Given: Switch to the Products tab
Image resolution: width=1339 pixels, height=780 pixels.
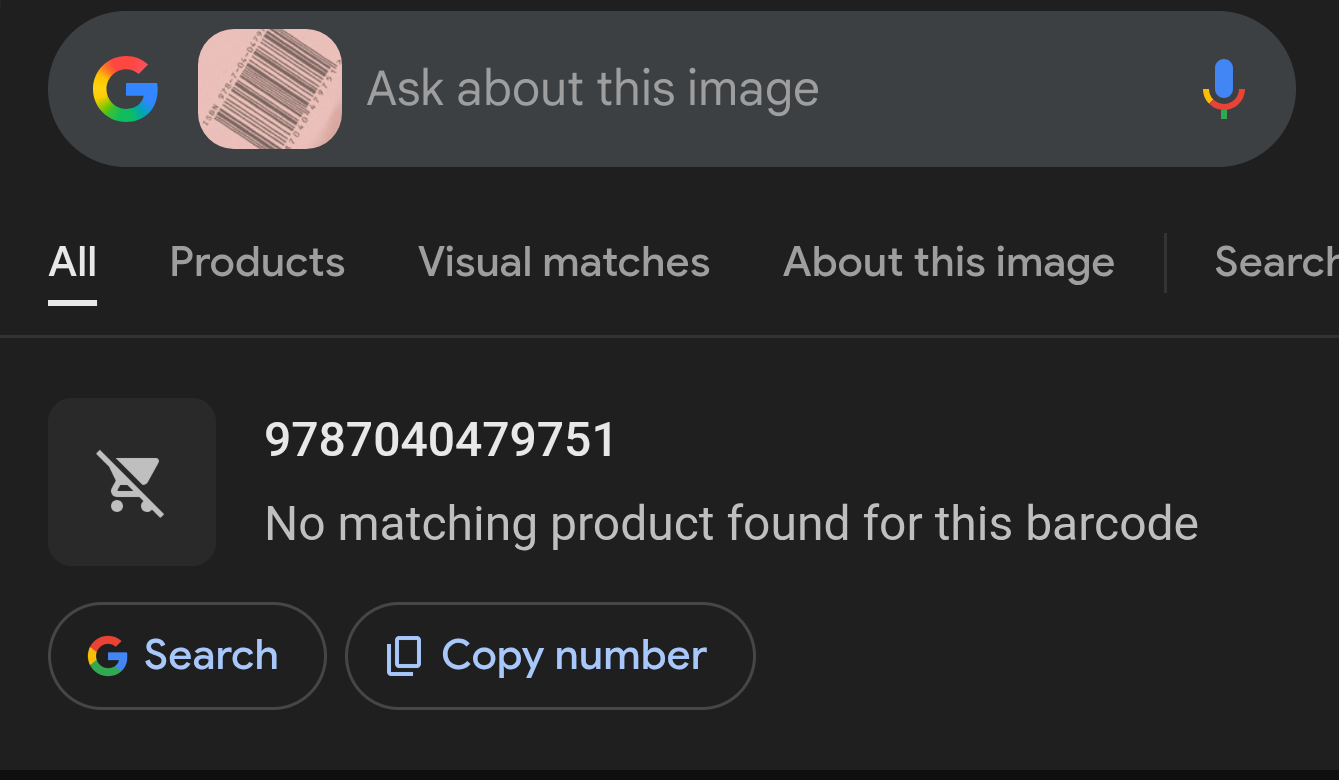Looking at the screenshot, I should (x=257, y=262).
